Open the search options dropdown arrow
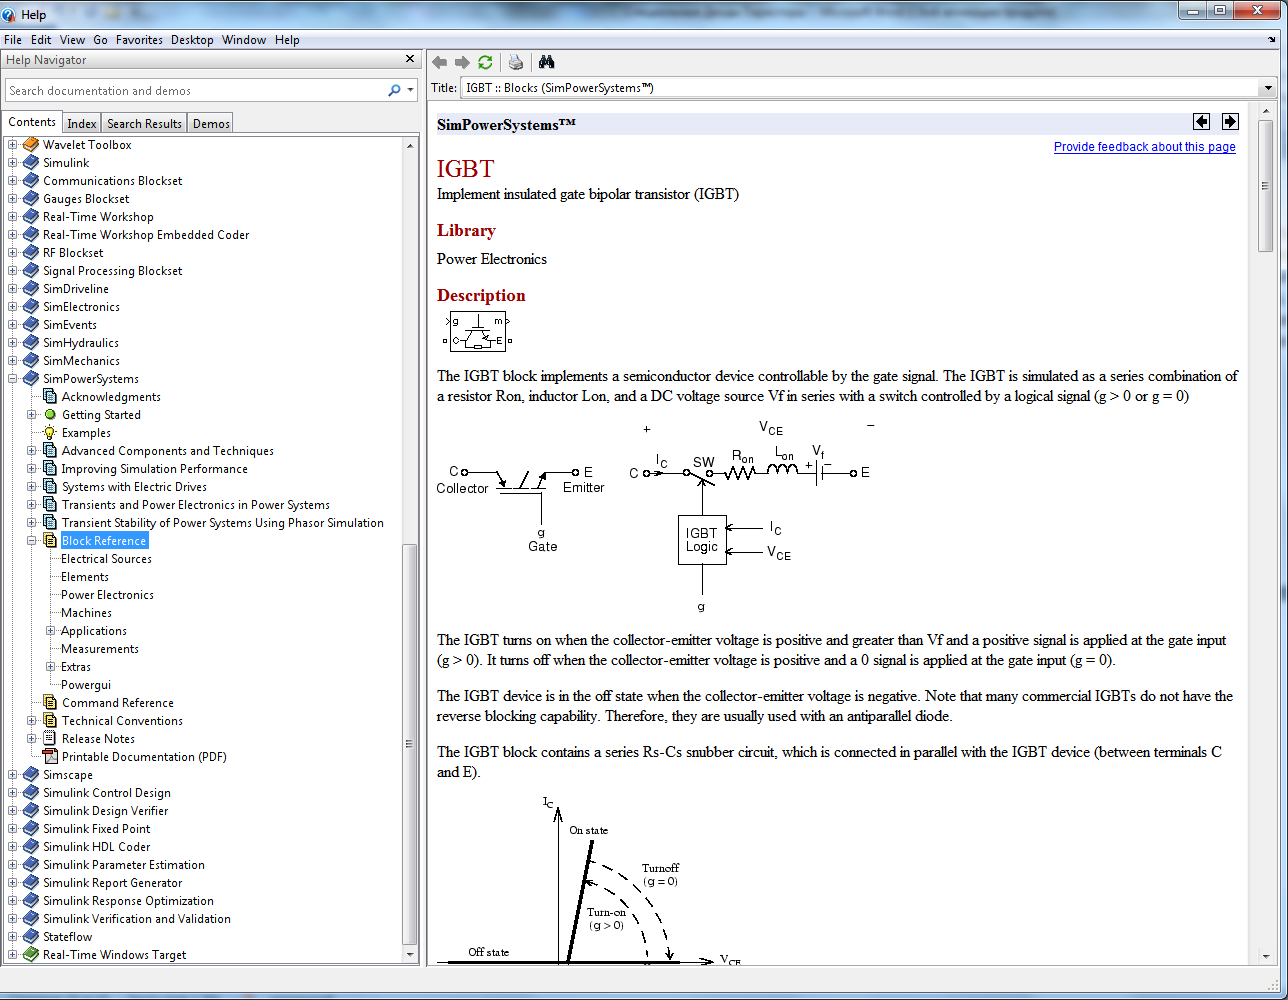The image size is (1288, 1000). pyautogui.click(x=410, y=90)
